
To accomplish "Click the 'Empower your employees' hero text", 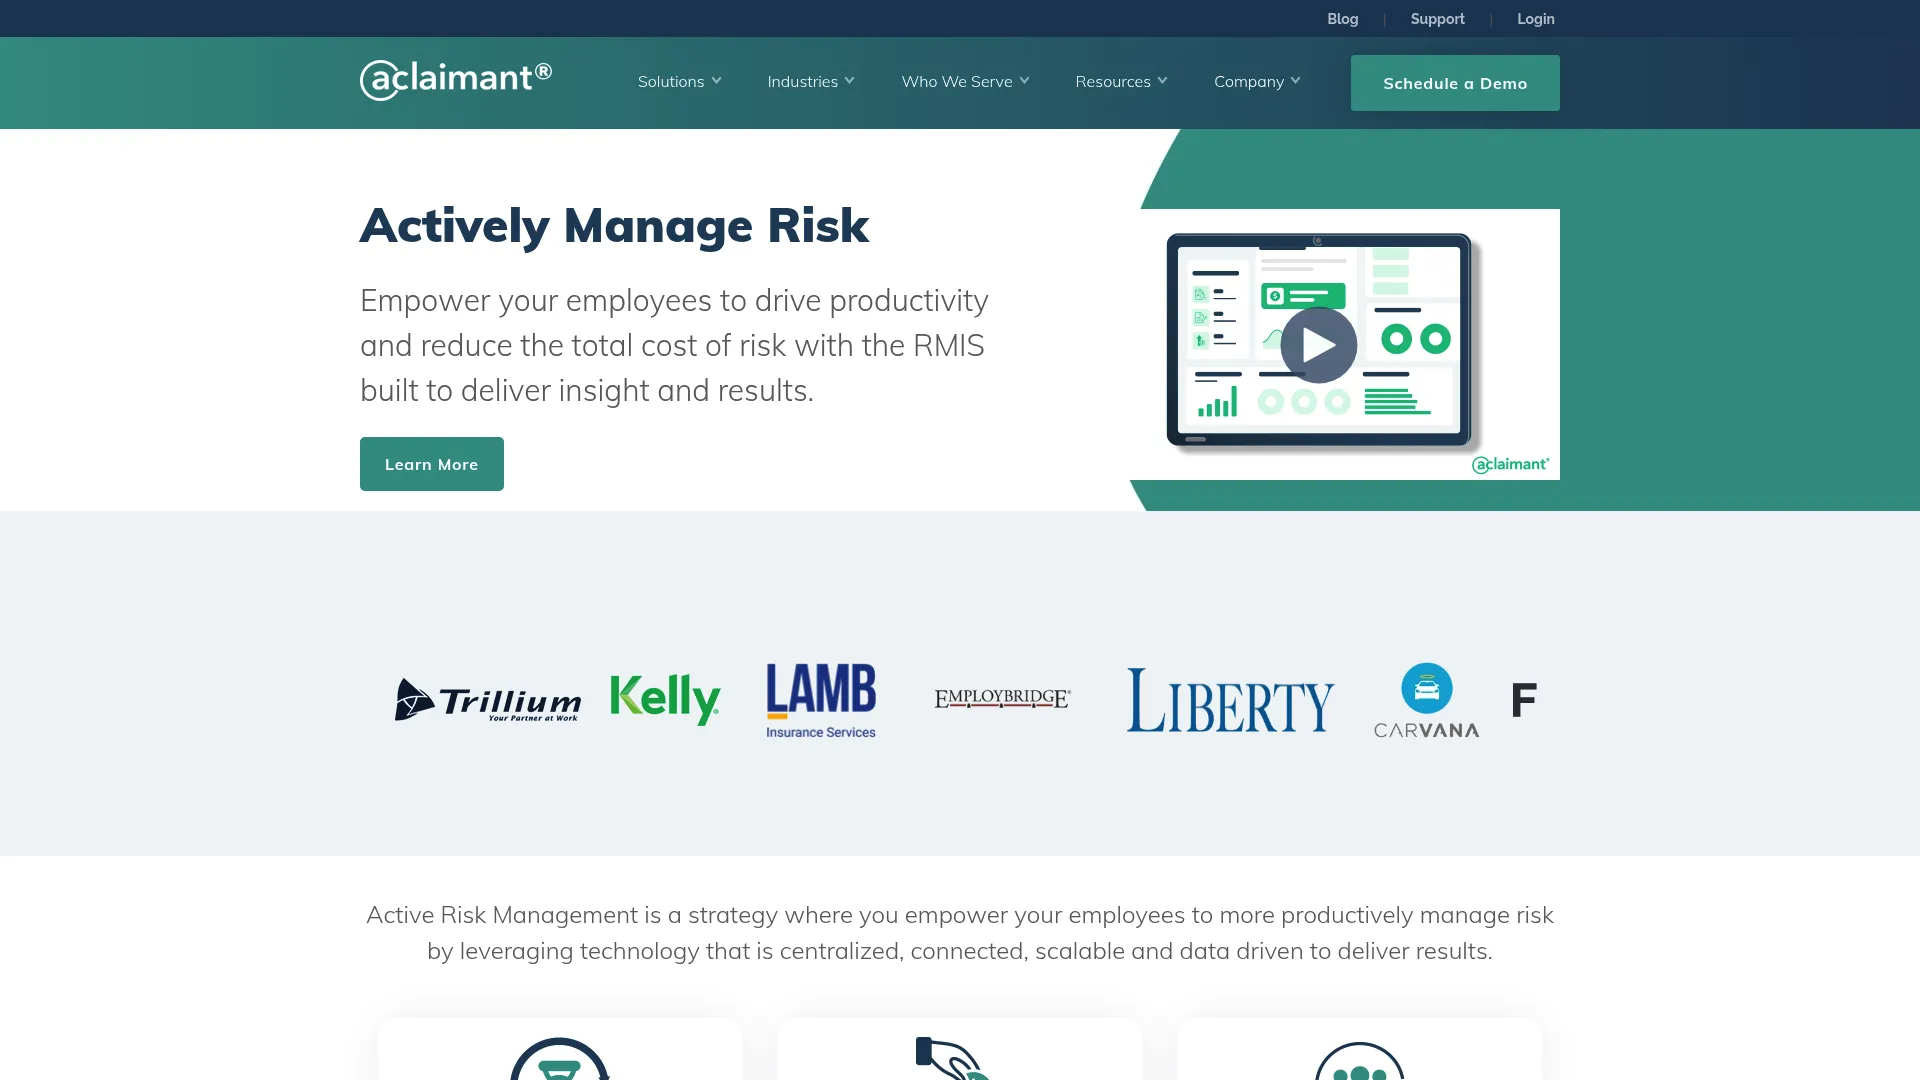I will [x=675, y=345].
